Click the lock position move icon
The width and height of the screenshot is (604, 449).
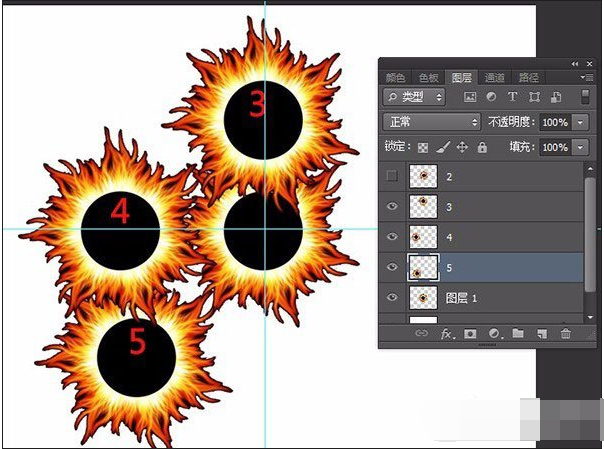point(462,147)
